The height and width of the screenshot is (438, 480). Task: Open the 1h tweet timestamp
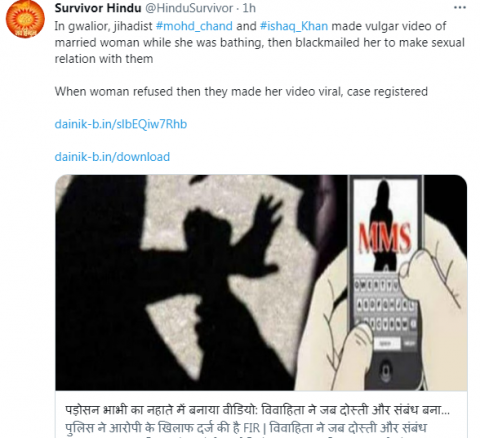pyautogui.click(x=249, y=8)
